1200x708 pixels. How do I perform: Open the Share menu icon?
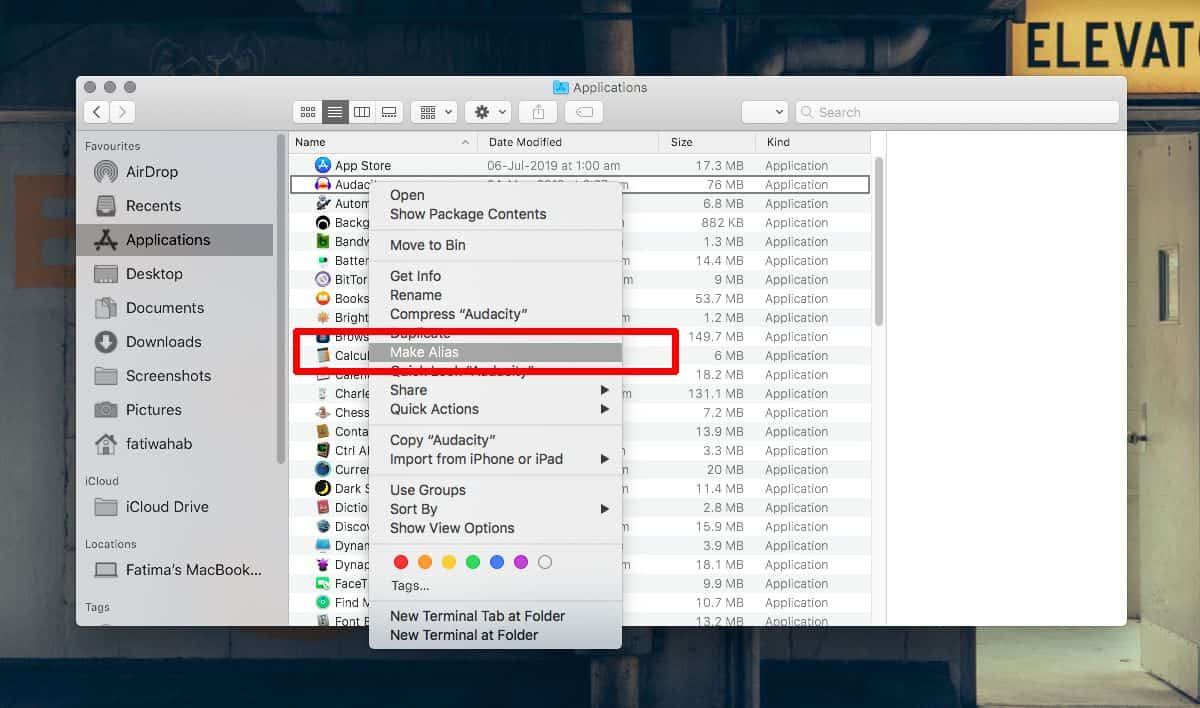pyautogui.click(x=537, y=111)
